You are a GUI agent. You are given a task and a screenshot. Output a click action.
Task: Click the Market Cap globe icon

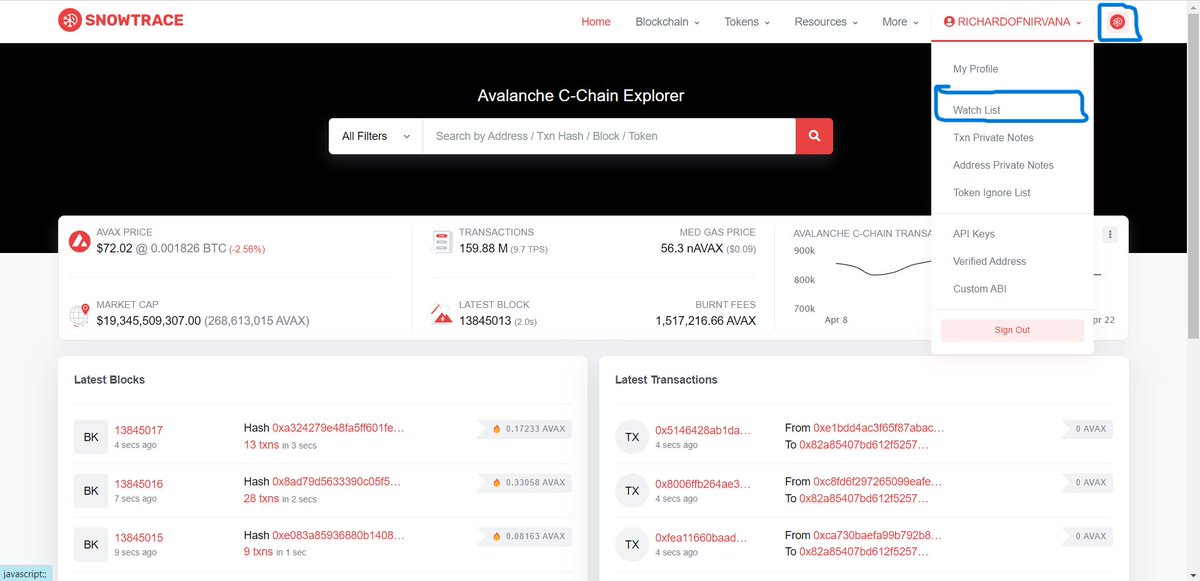tap(80, 314)
